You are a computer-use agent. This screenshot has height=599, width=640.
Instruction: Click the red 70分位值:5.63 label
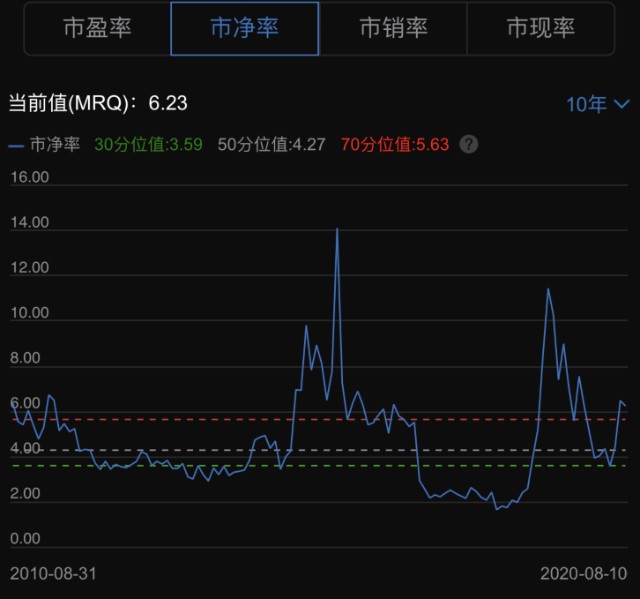pos(395,144)
